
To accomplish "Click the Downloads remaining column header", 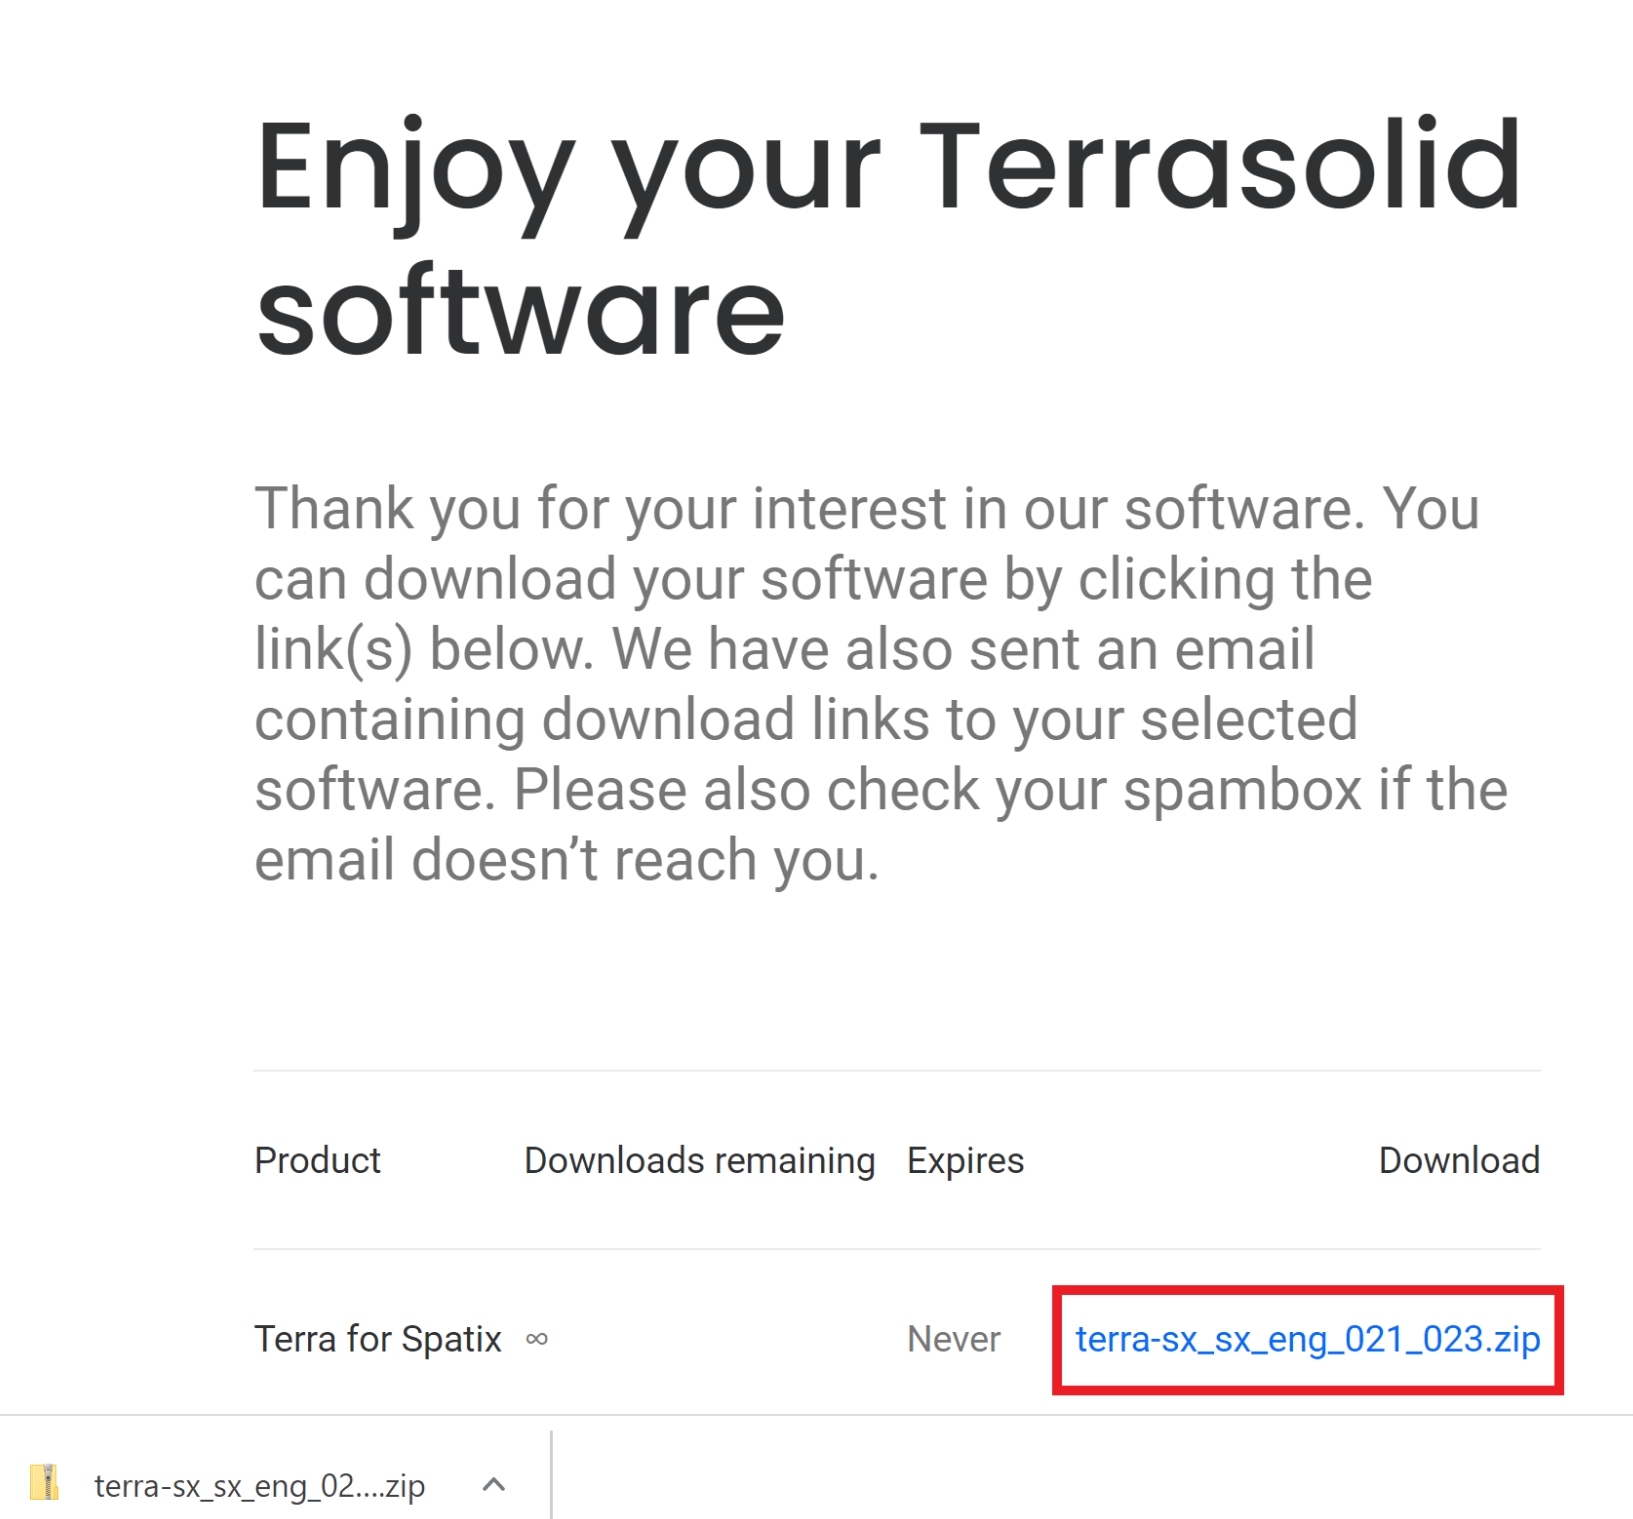I will [699, 1160].
